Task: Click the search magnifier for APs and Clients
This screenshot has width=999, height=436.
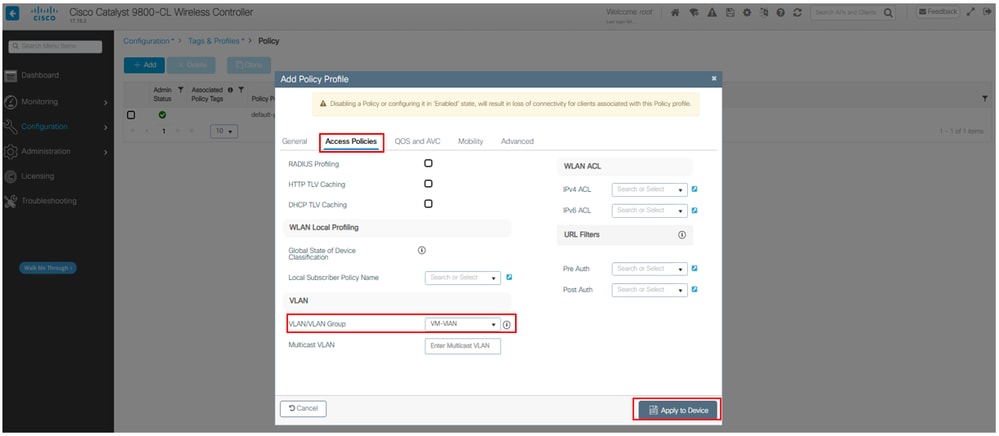Action: click(888, 13)
